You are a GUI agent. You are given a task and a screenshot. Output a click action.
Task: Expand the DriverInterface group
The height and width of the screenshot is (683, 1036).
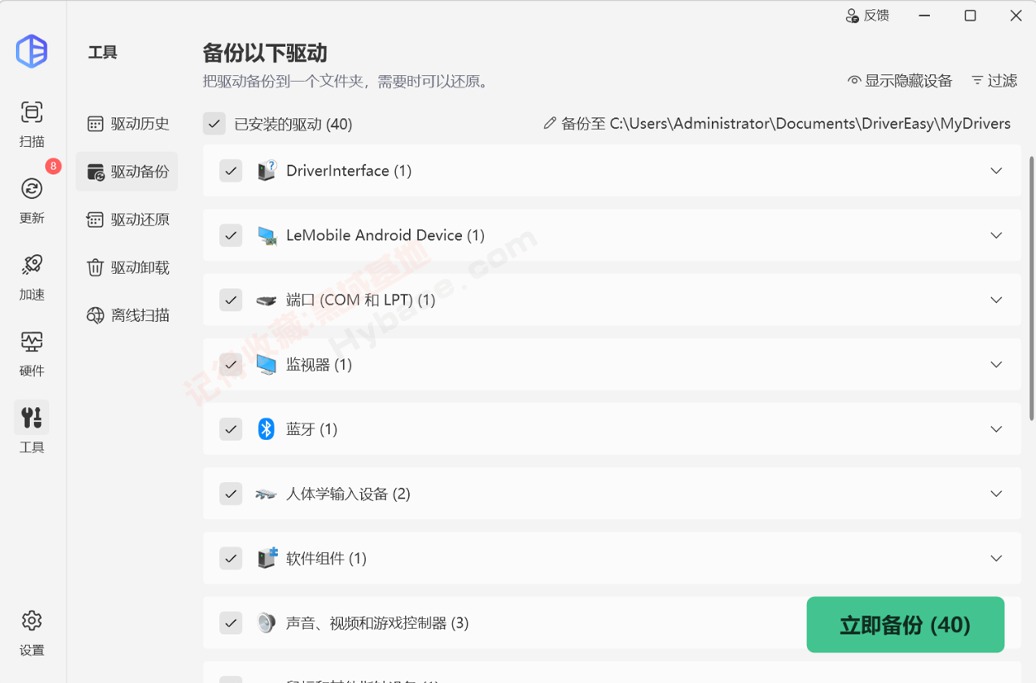point(996,171)
